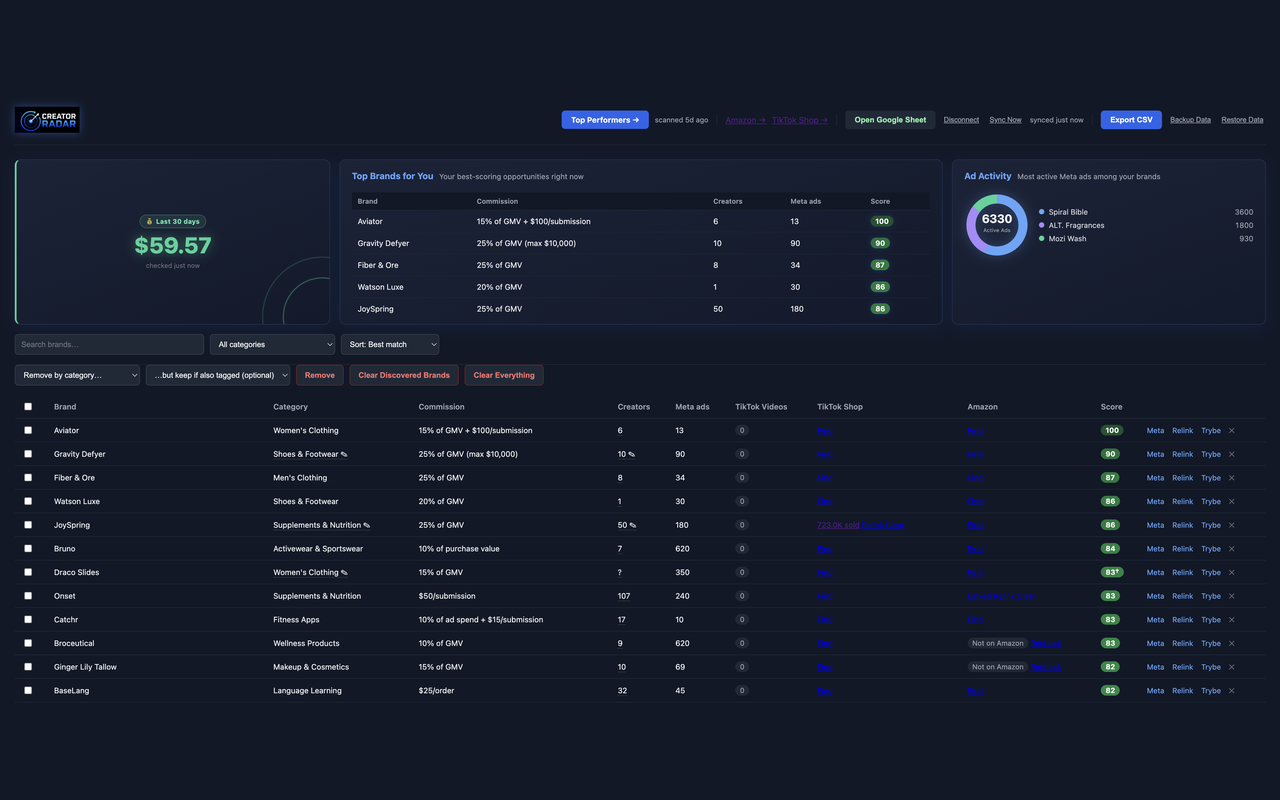Check the Fiber & Ore row checkbox
This screenshot has height=800, width=1280.
coord(28,478)
